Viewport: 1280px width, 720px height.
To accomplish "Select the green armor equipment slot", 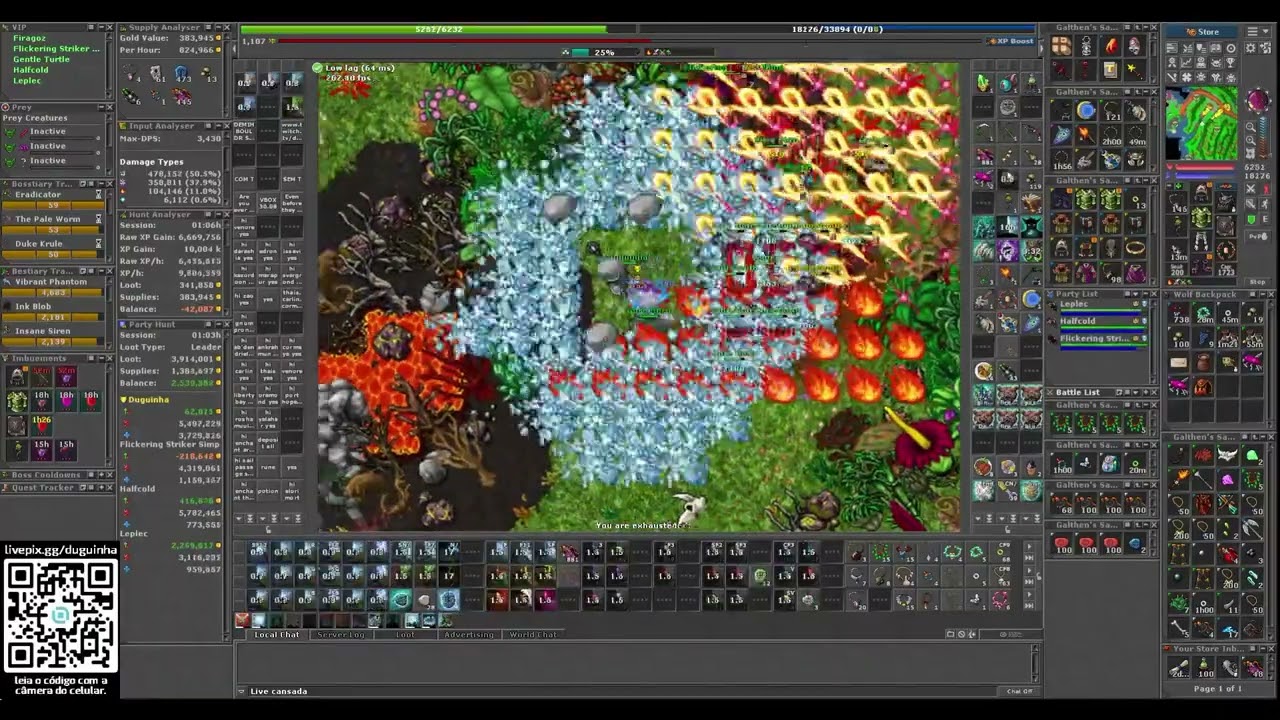I will (x=1201, y=216).
